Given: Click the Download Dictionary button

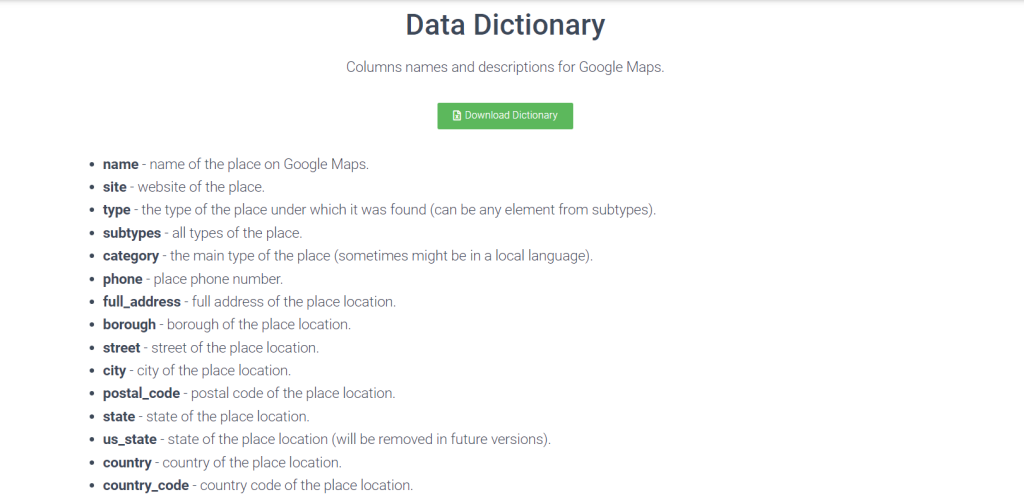Looking at the screenshot, I should (x=505, y=116).
